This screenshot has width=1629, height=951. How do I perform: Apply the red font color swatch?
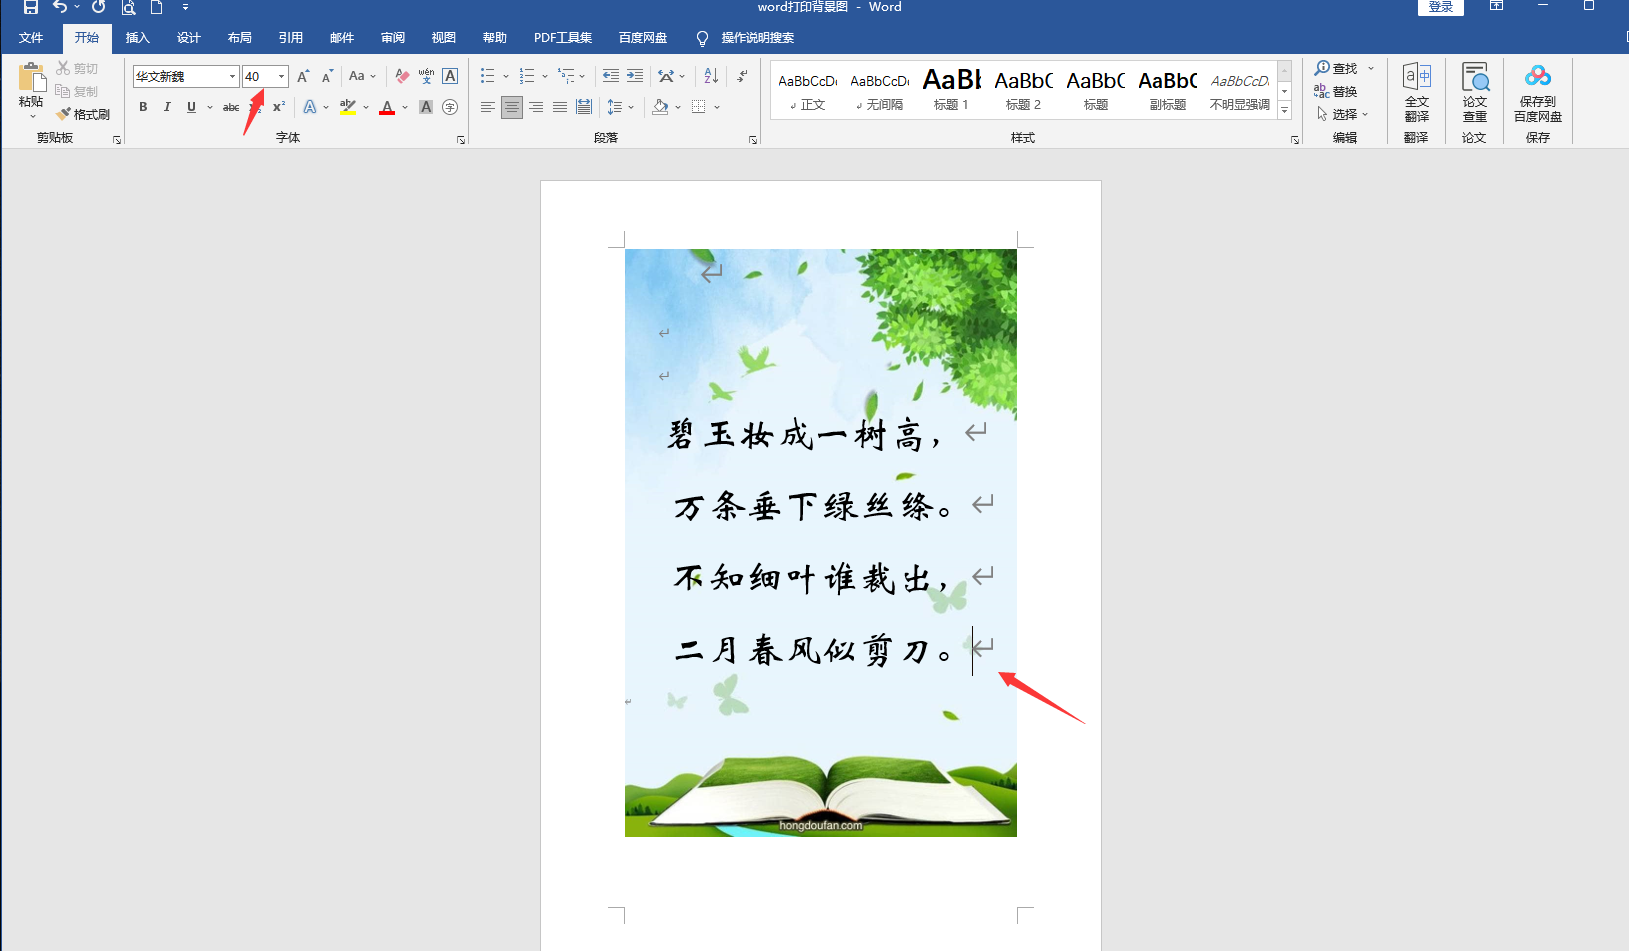click(x=387, y=107)
